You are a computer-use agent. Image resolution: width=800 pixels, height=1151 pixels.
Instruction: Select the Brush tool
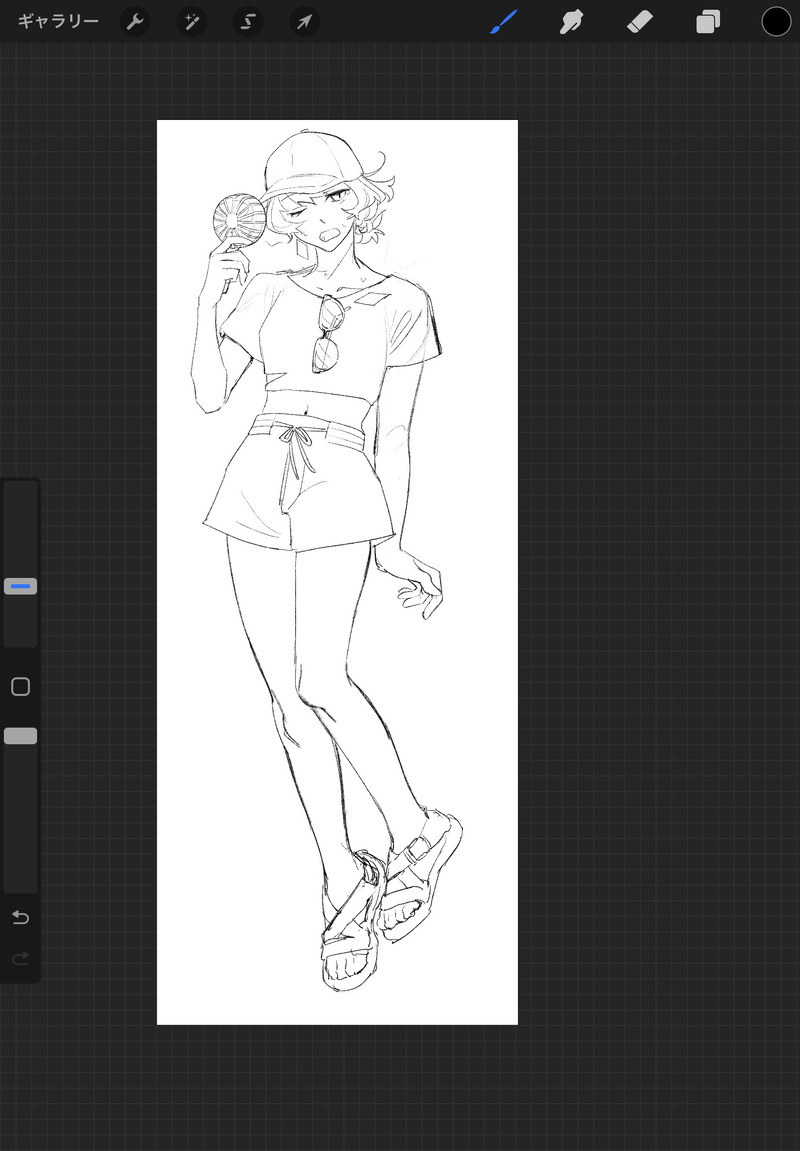click(503, 21)
